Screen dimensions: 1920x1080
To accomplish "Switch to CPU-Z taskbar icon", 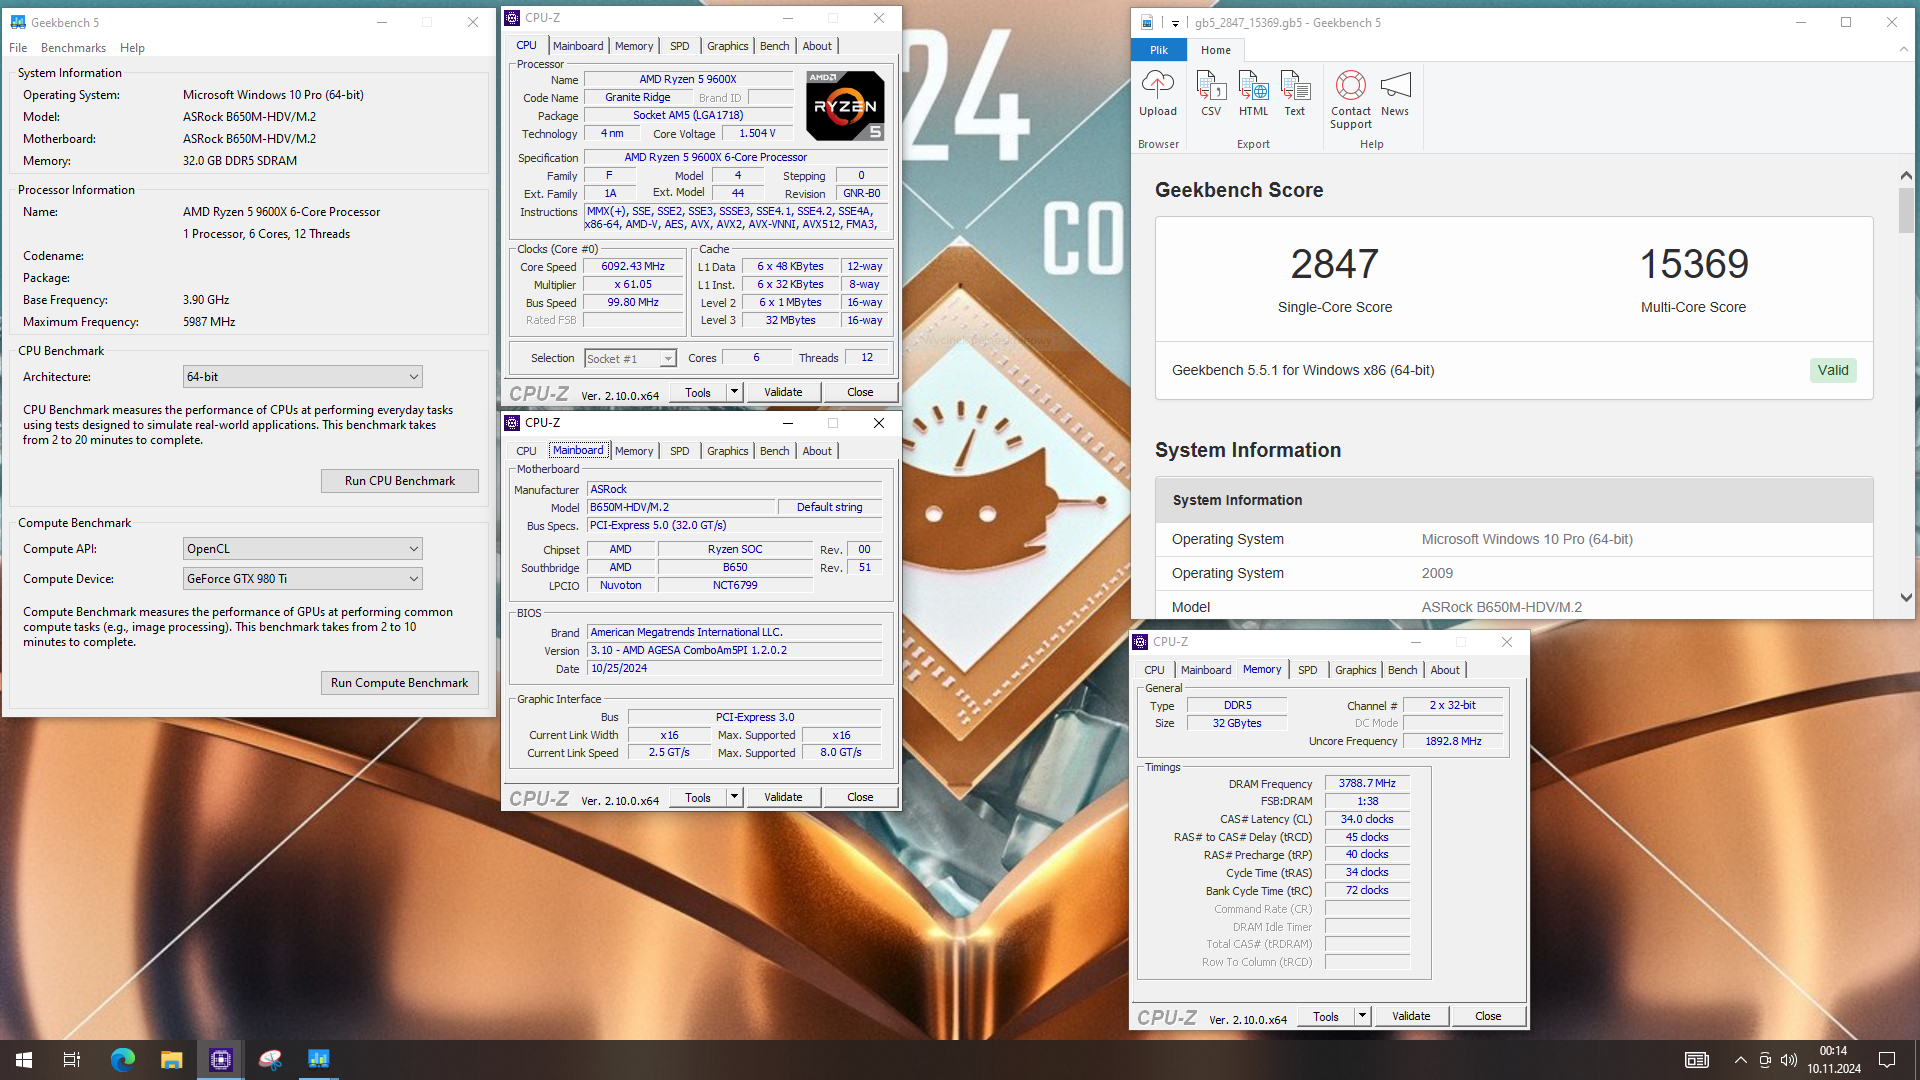I will click(221, 1059).
